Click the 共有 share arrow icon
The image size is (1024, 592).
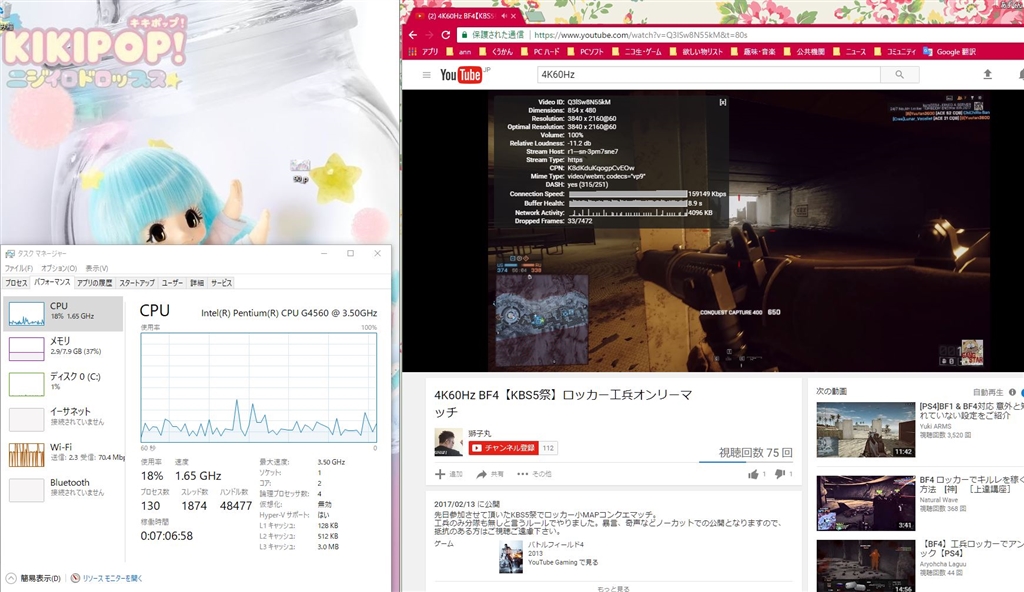click(x=481, y=474)
